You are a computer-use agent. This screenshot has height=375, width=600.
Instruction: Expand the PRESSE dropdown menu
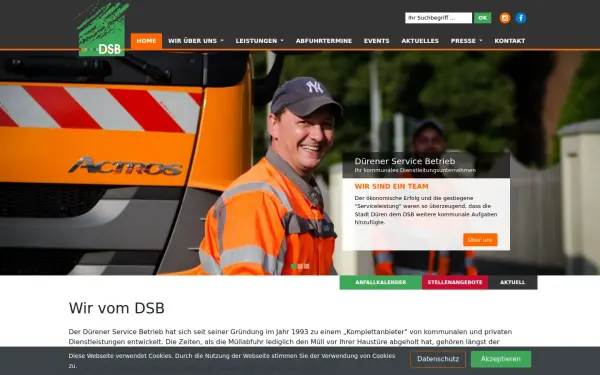(466, 41)
